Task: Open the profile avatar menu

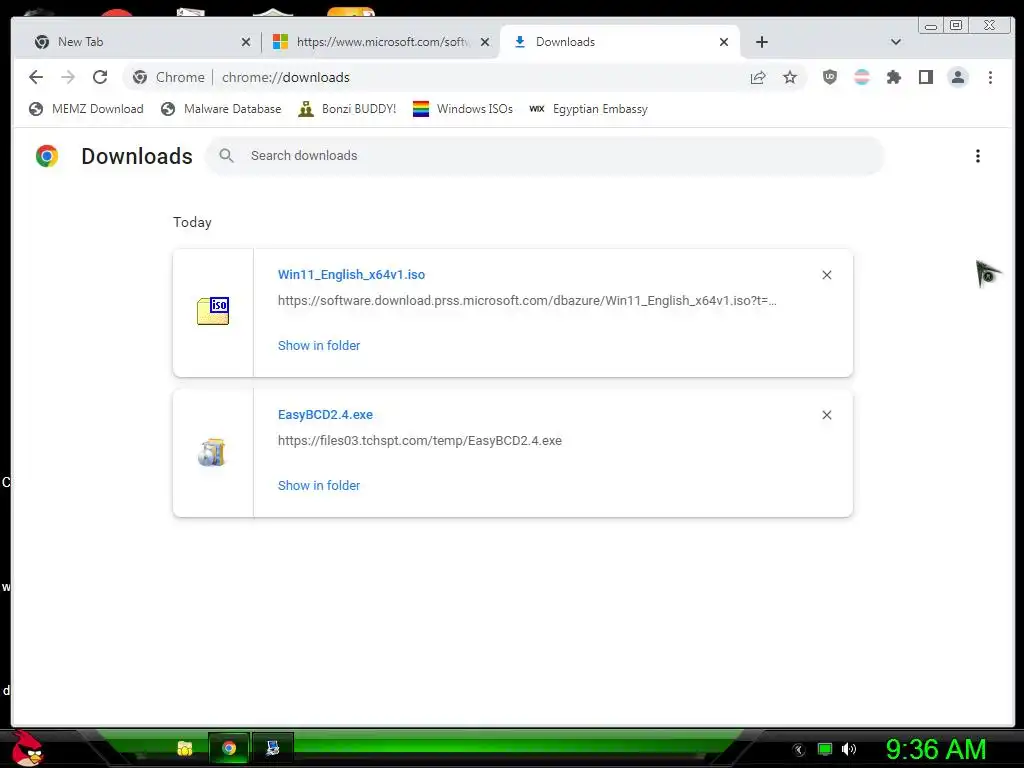Action: [x=957, y=77]
